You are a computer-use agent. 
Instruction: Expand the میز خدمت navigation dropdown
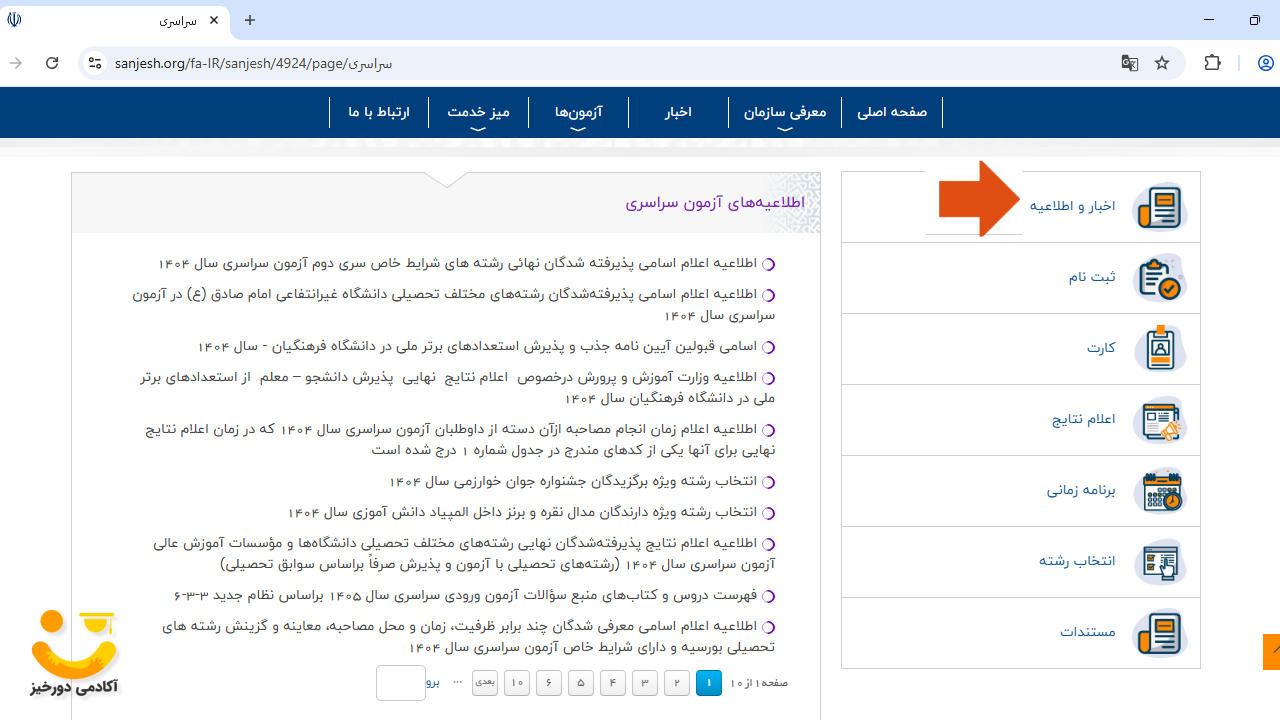[x=478, y=114]
